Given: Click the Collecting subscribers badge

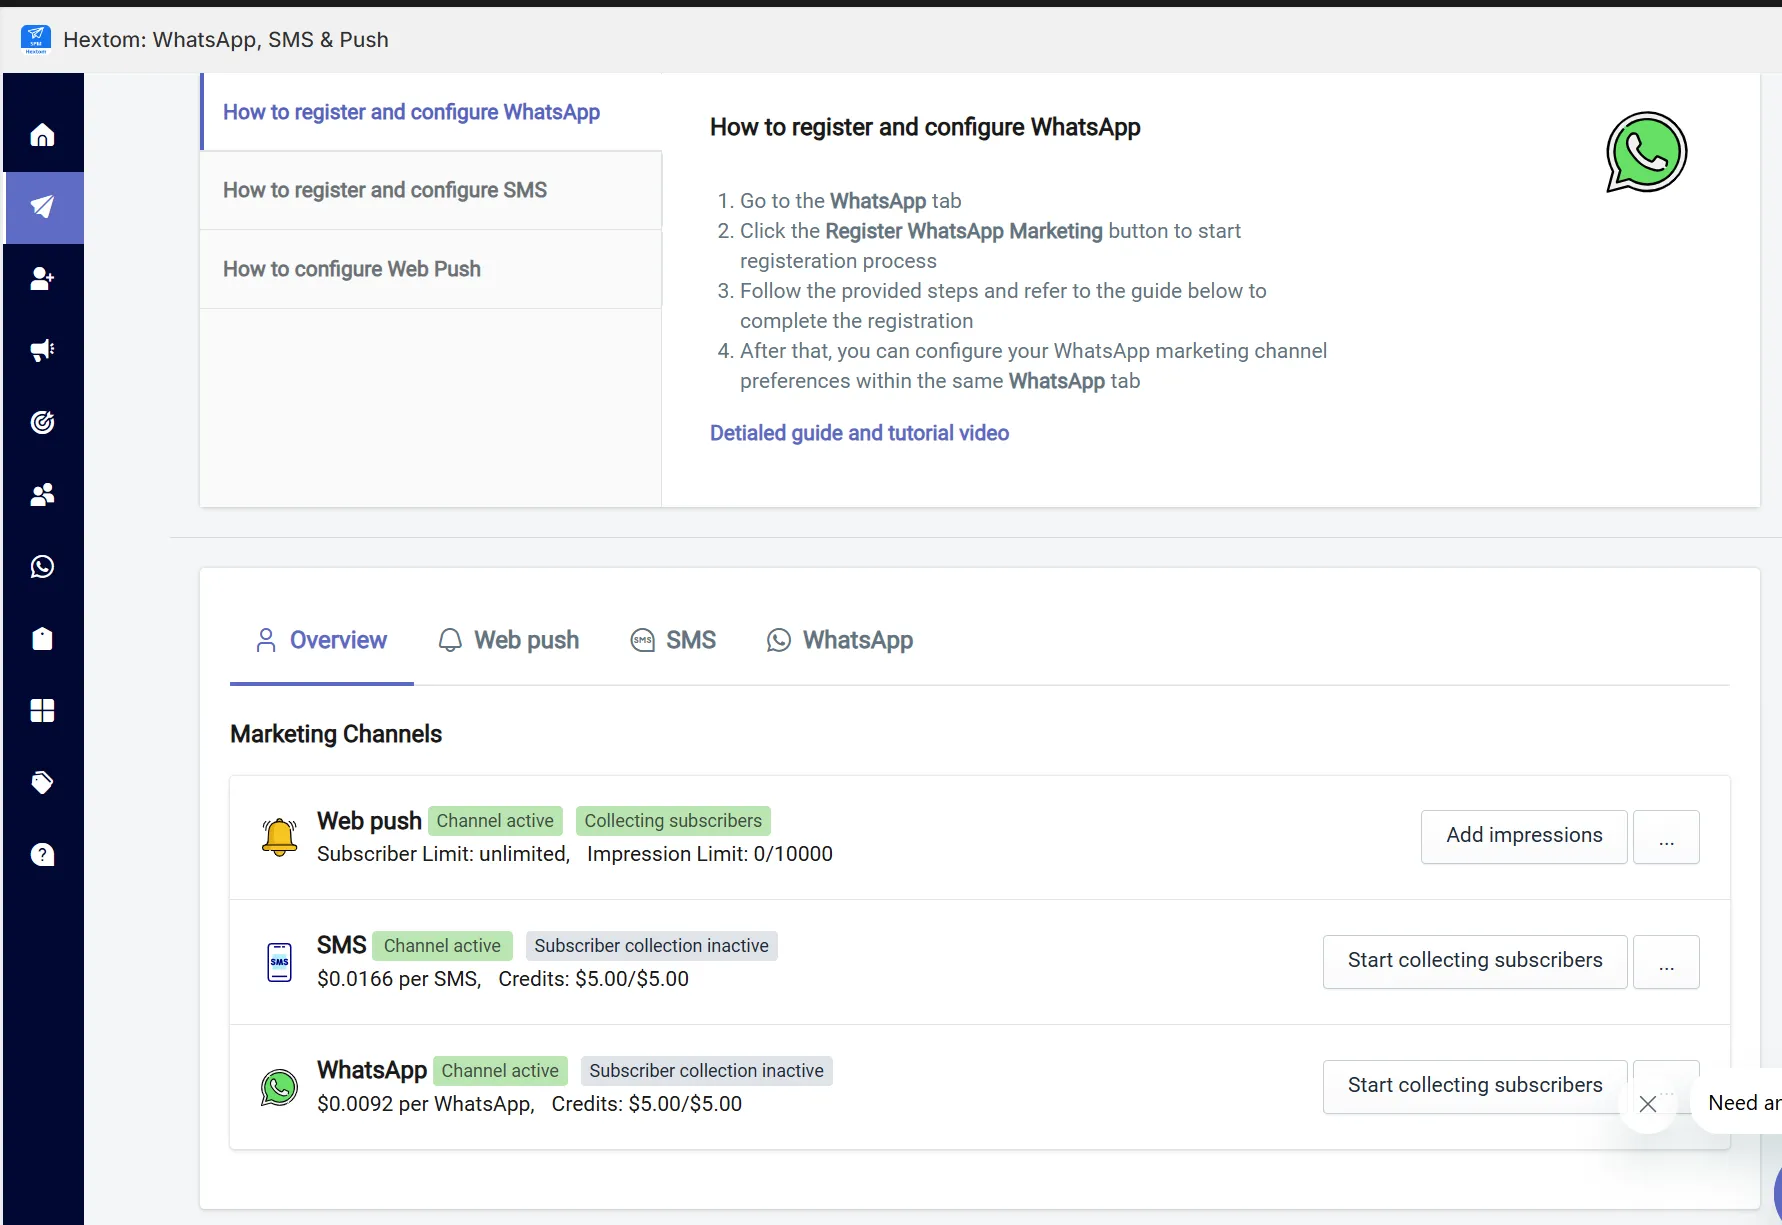Looking at the screenshot, I should tap(673, 821).
